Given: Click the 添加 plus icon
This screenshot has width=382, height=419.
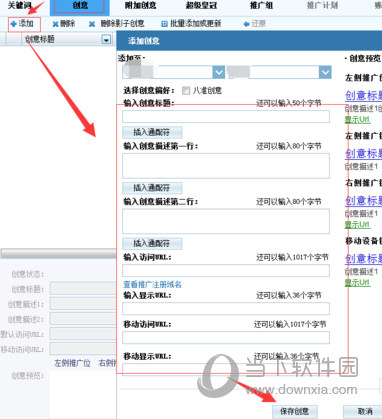Looking at the screenshot, I should tap(14, 24).
